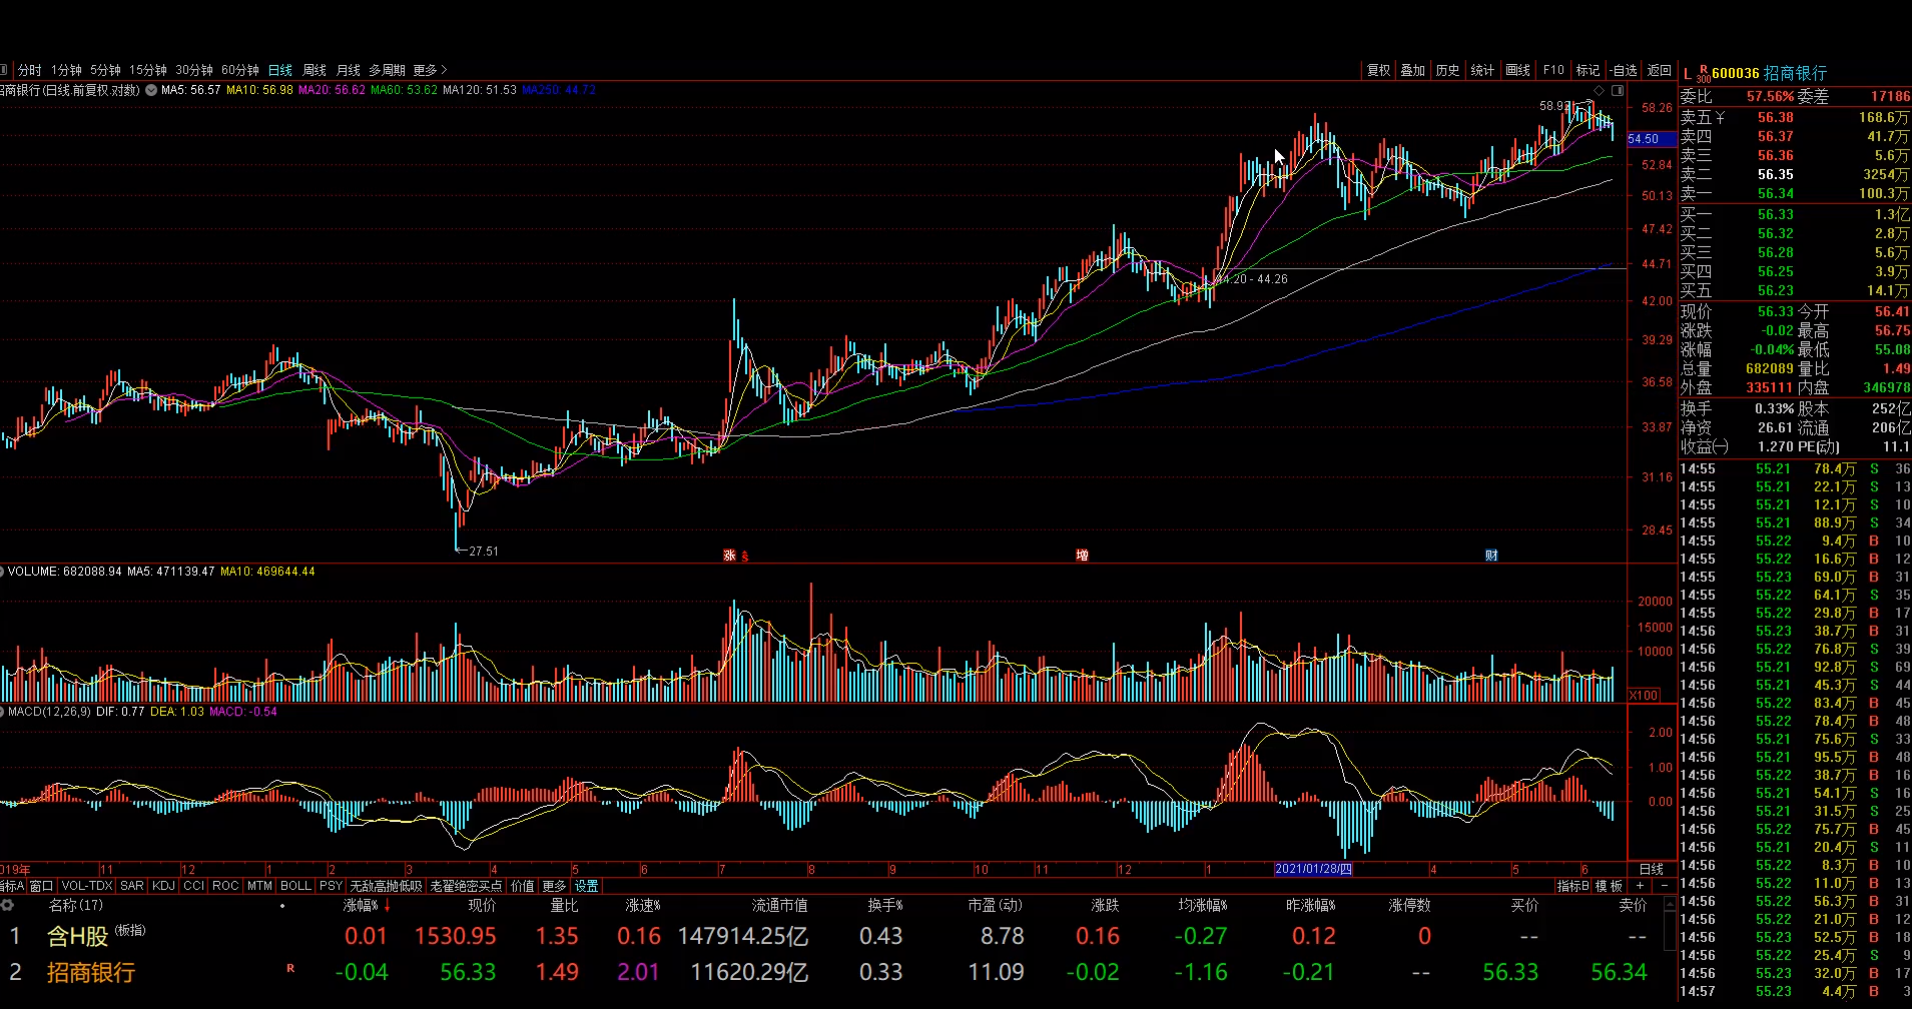Image resolution: width=1912 pixels, height=1009 pixels.
Task: Expand 更多 indicators list
Action: (x=554, y=886)
